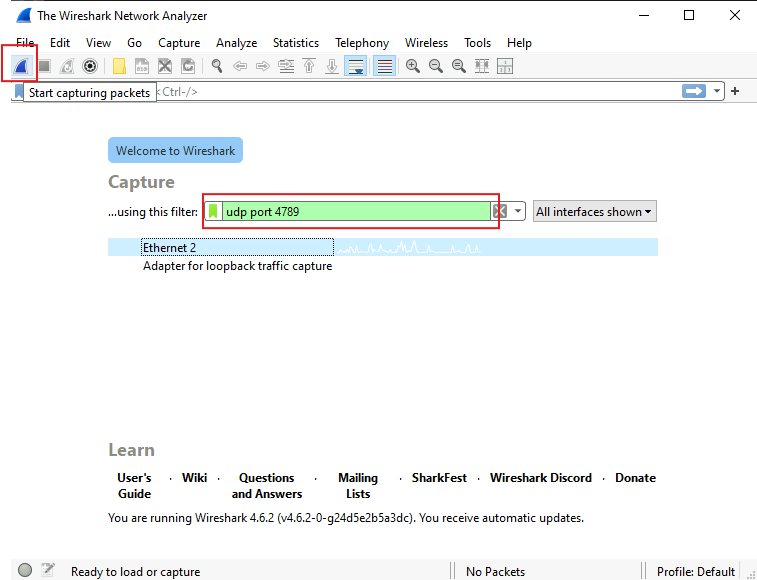This screenshot has width=757, height=580.
Task: Toggle auto scroll during live capture
Action: point(355,66)
